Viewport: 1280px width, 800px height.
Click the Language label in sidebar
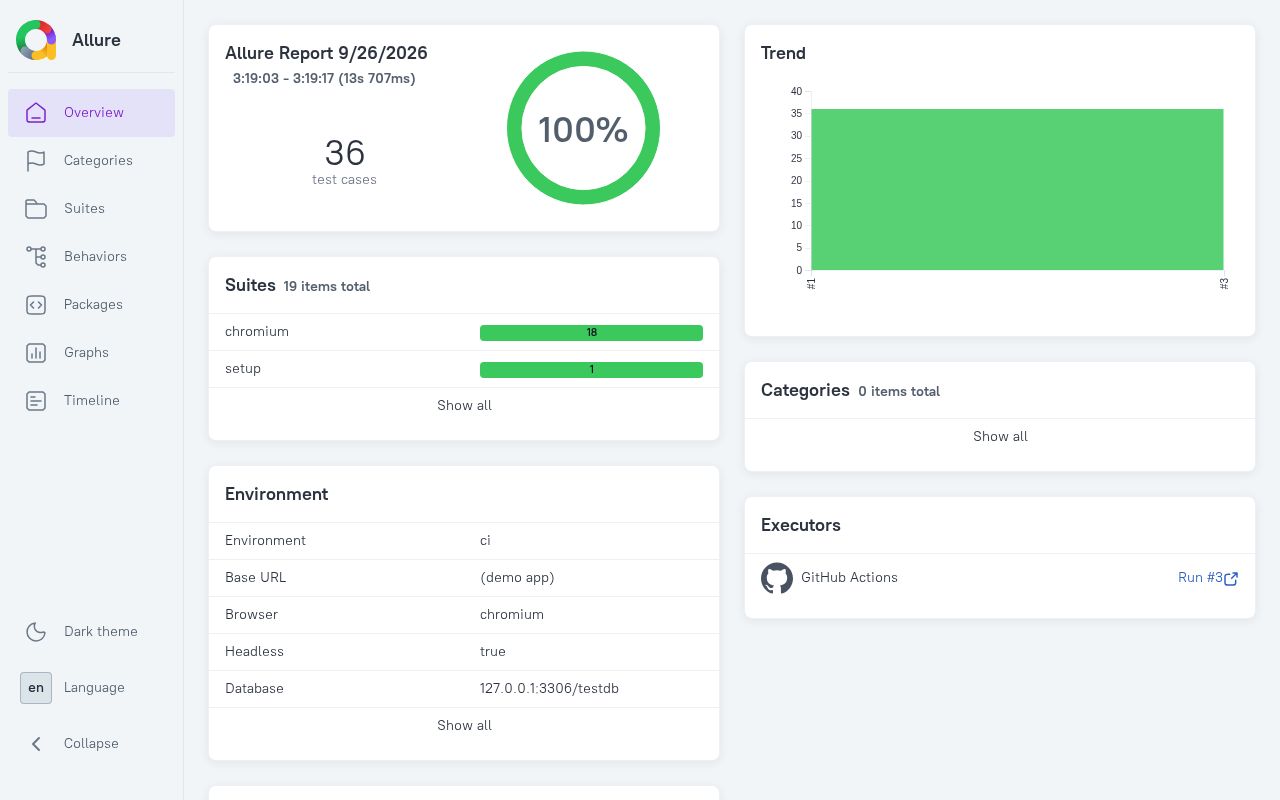(94, 688)
